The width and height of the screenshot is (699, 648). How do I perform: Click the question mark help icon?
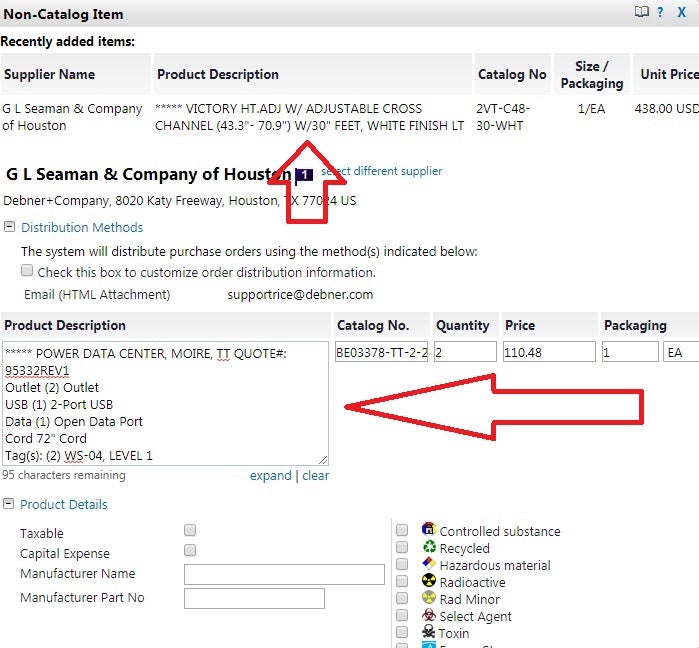(660, 12)
